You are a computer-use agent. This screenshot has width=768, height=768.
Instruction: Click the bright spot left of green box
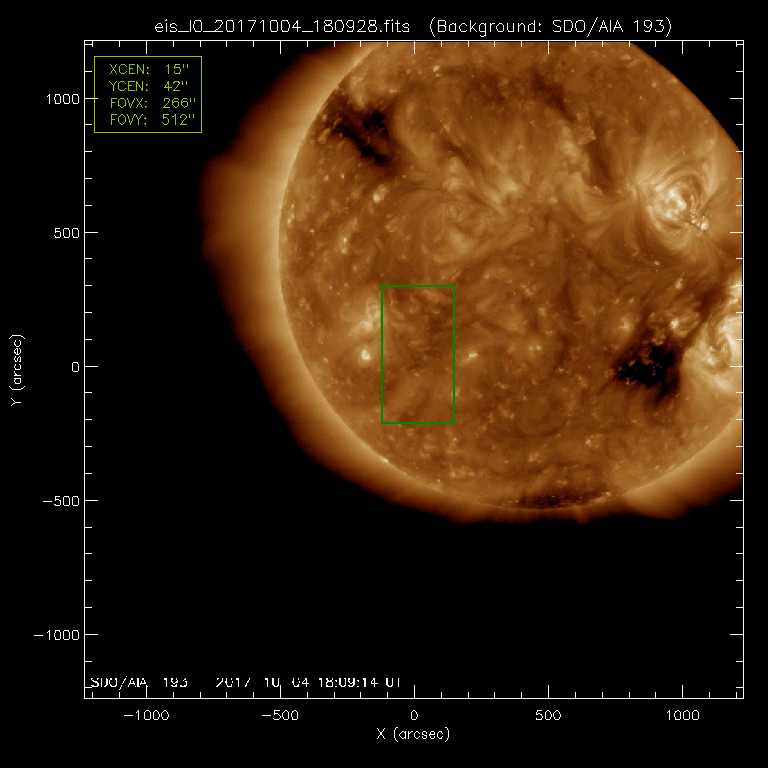(365, 354)
